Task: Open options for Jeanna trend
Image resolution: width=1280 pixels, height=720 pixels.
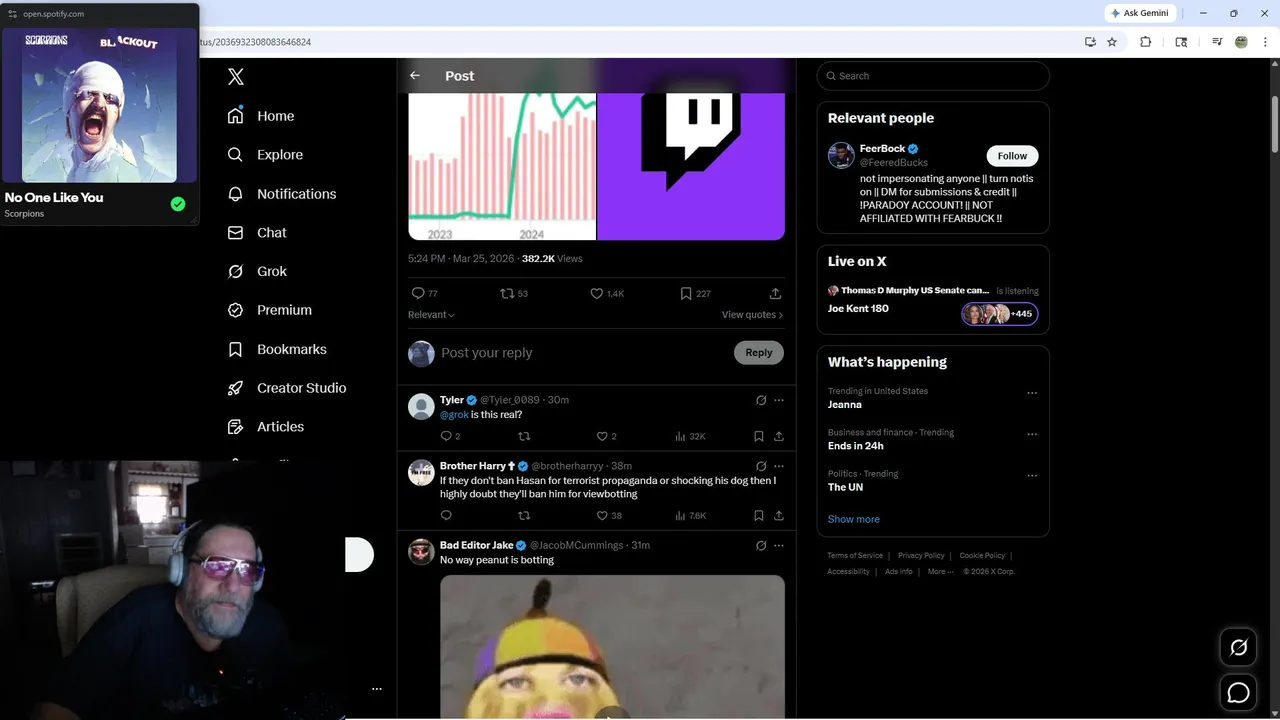Action: coord(1032,393)
